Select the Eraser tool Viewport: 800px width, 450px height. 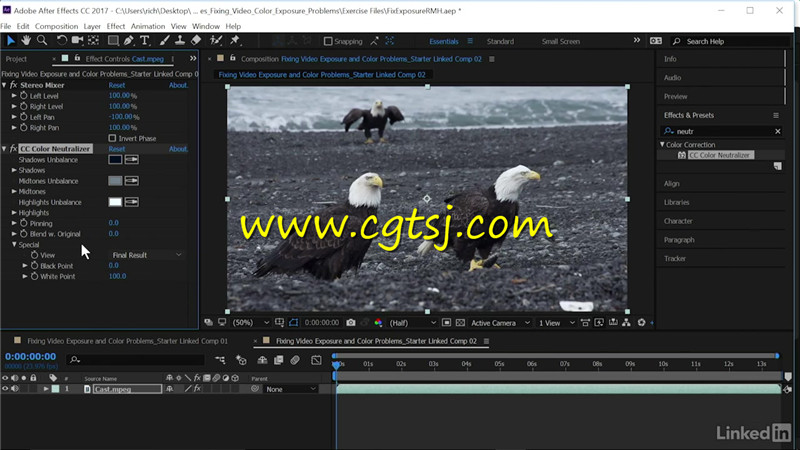coord(196,40)
